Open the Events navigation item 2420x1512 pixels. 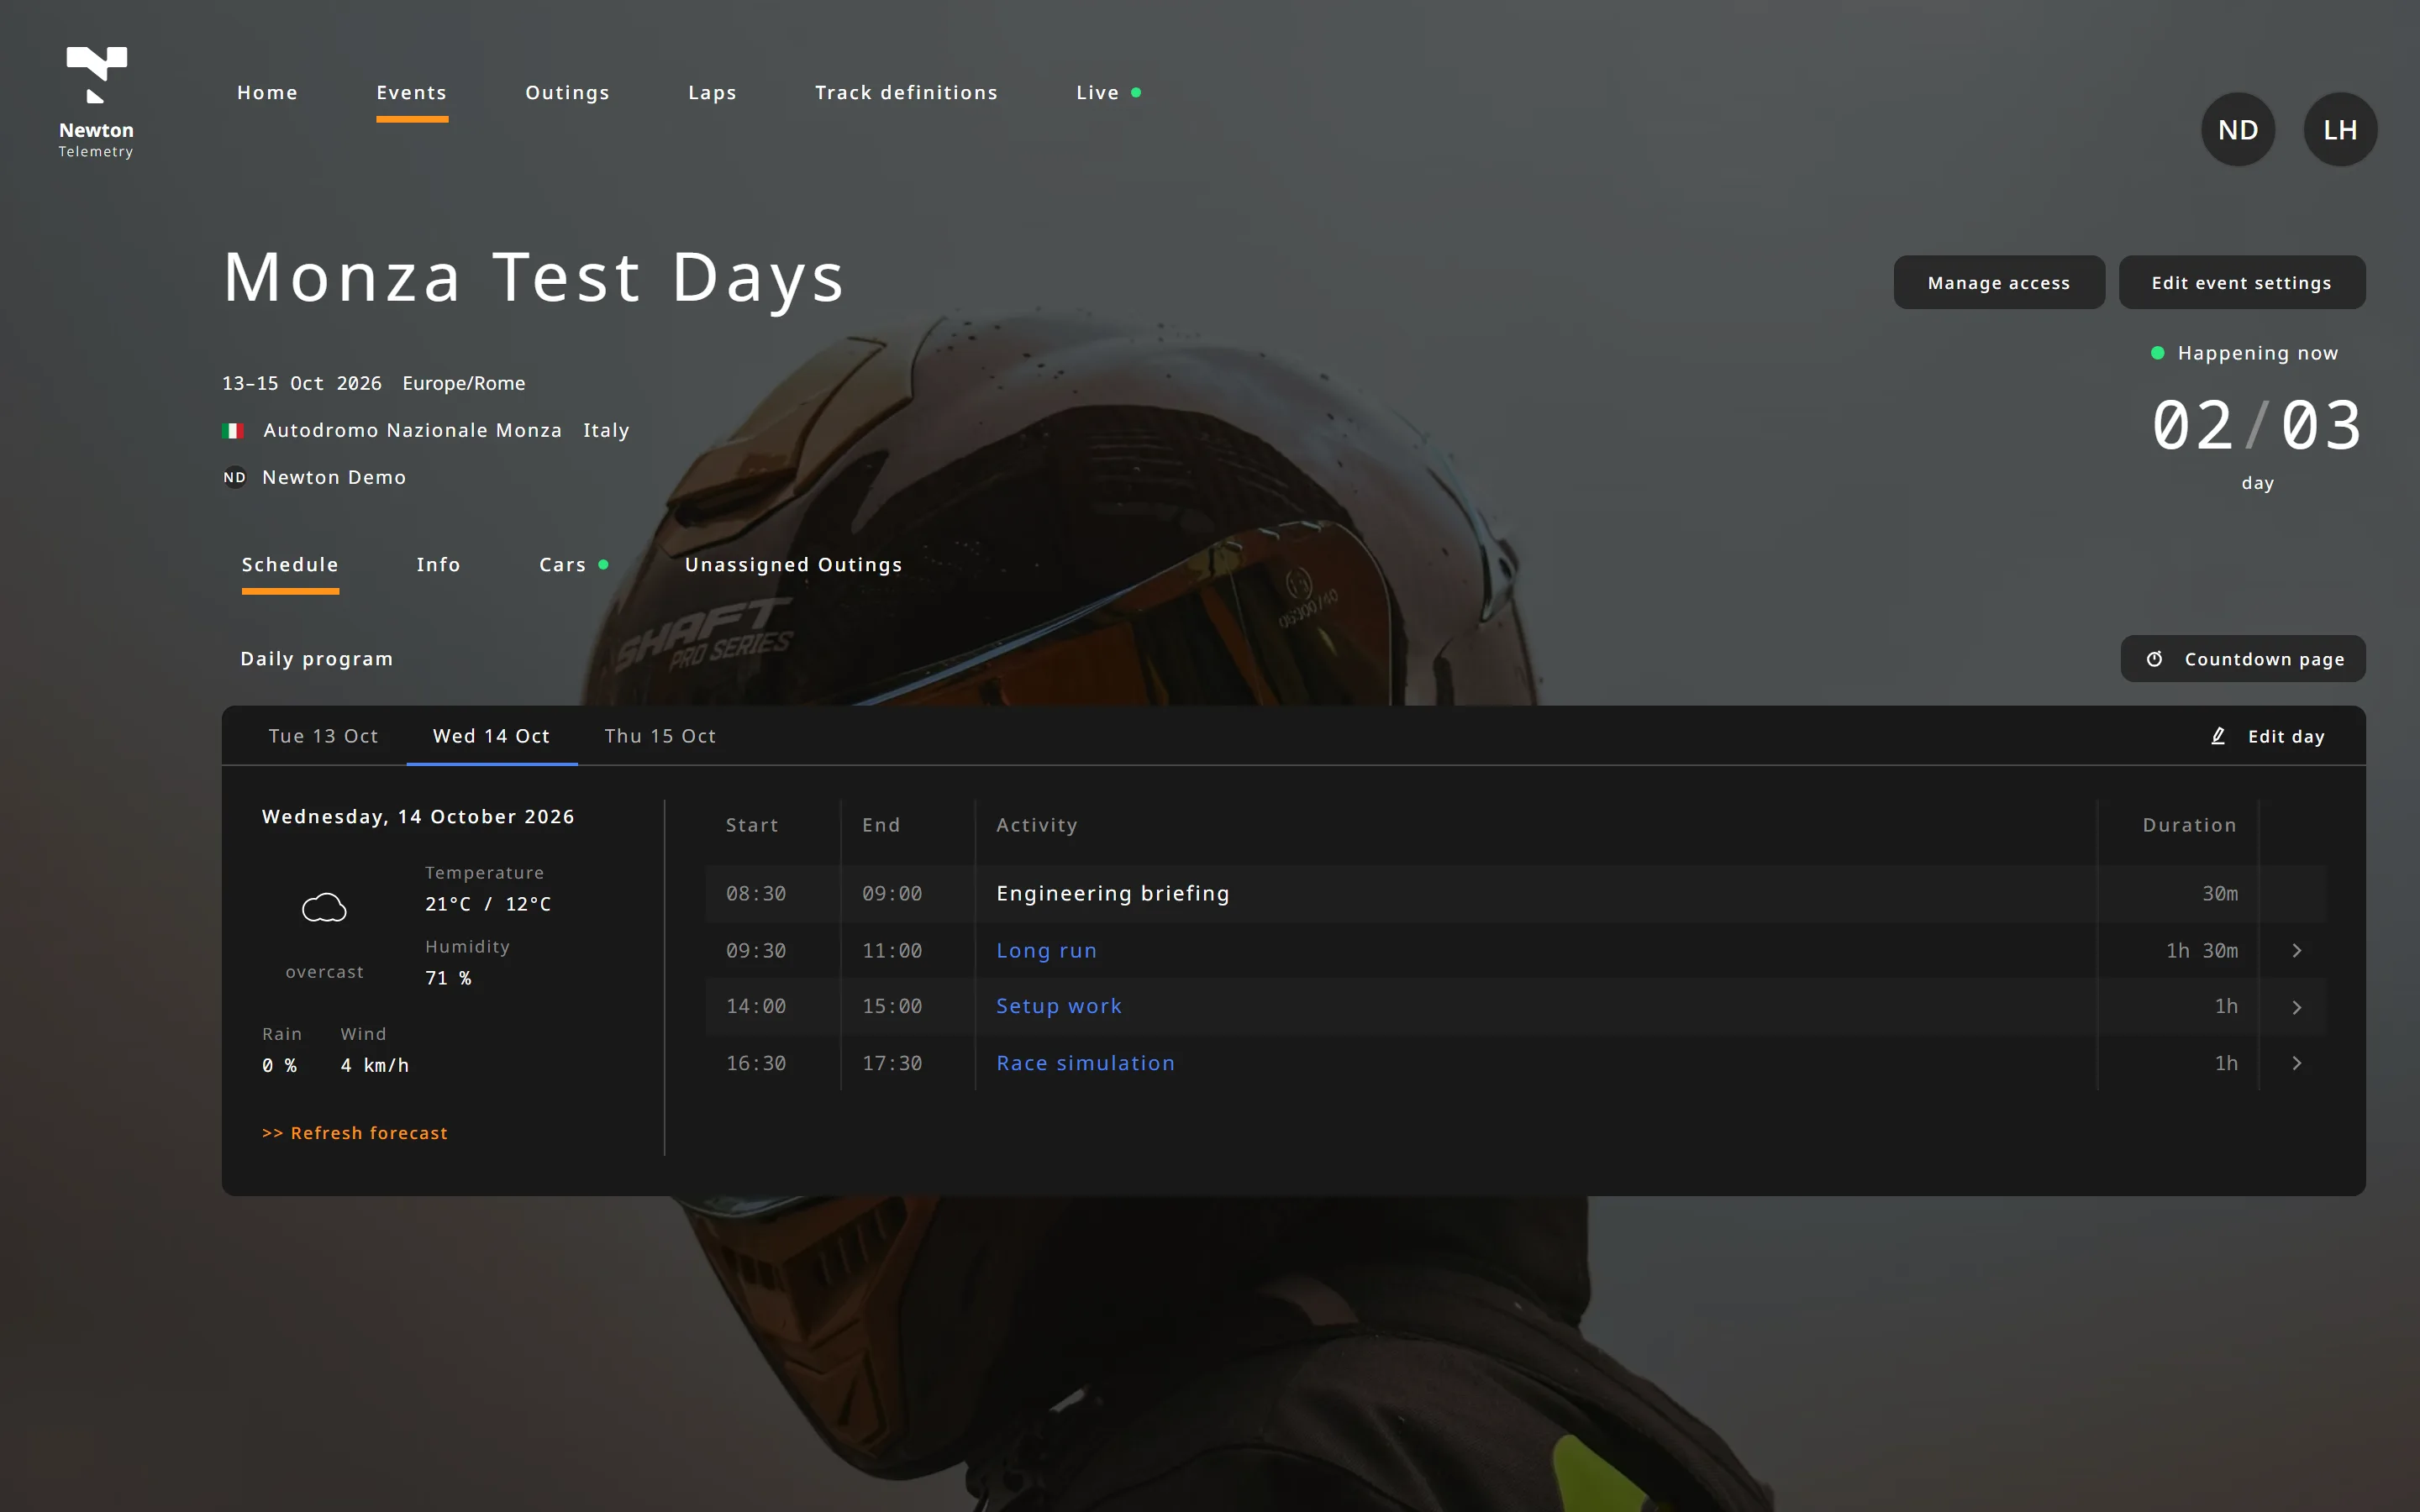[x=412, y=93]
